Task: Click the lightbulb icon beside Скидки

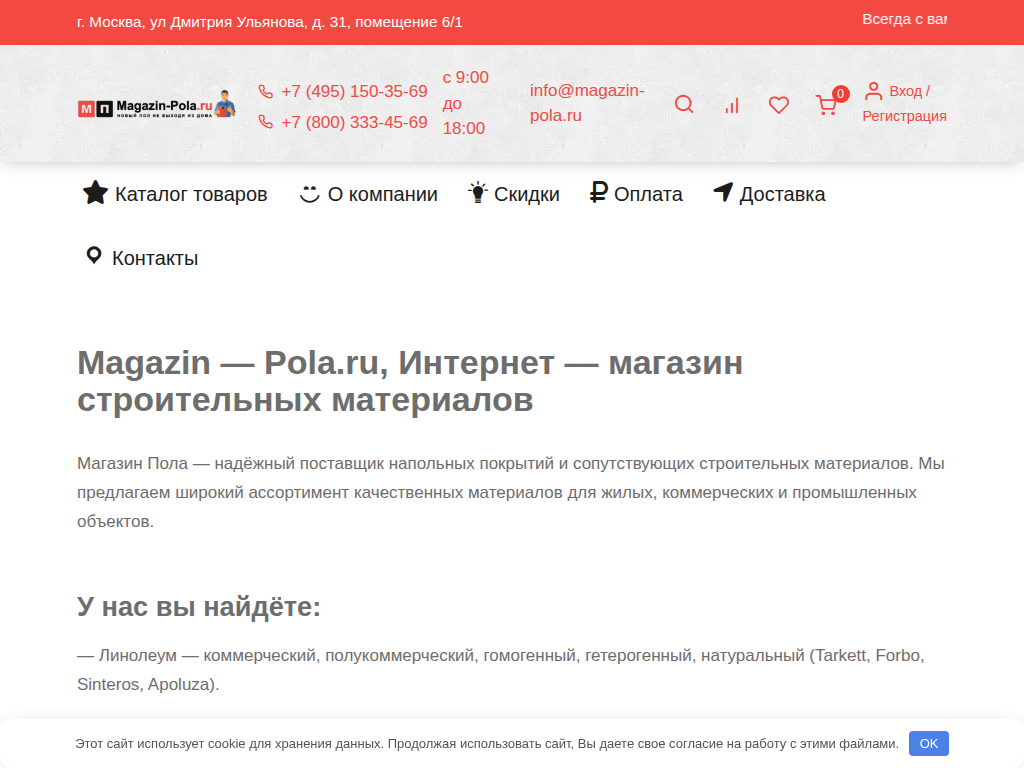Action: tap(478, 193)
